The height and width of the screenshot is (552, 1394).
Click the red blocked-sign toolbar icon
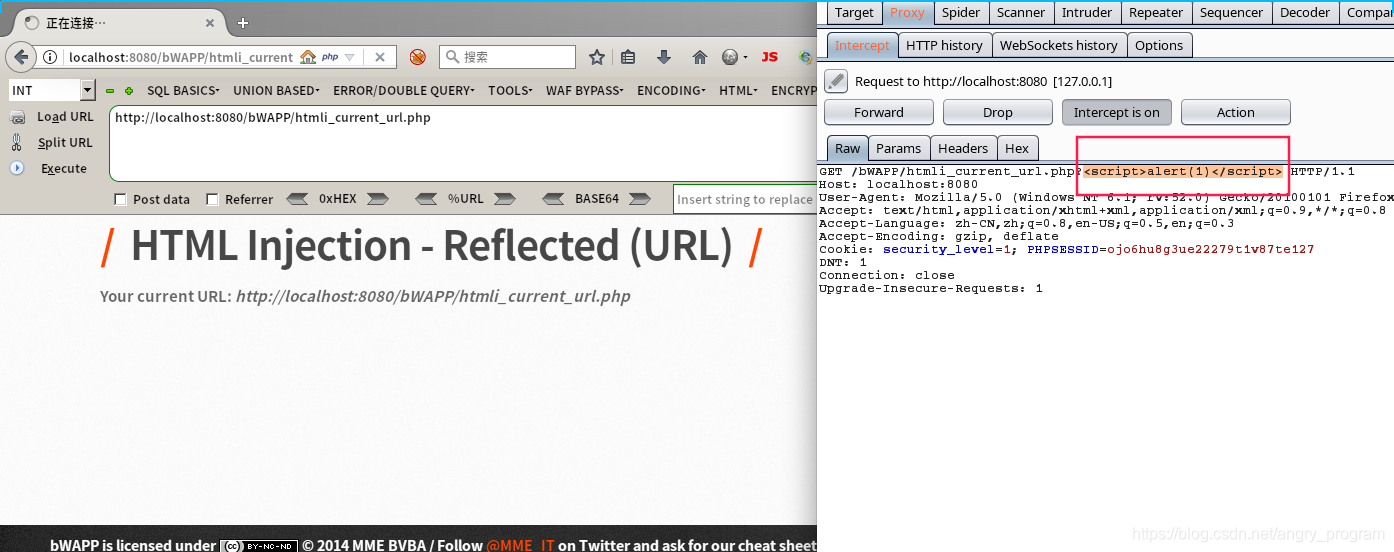click(418, 57)
